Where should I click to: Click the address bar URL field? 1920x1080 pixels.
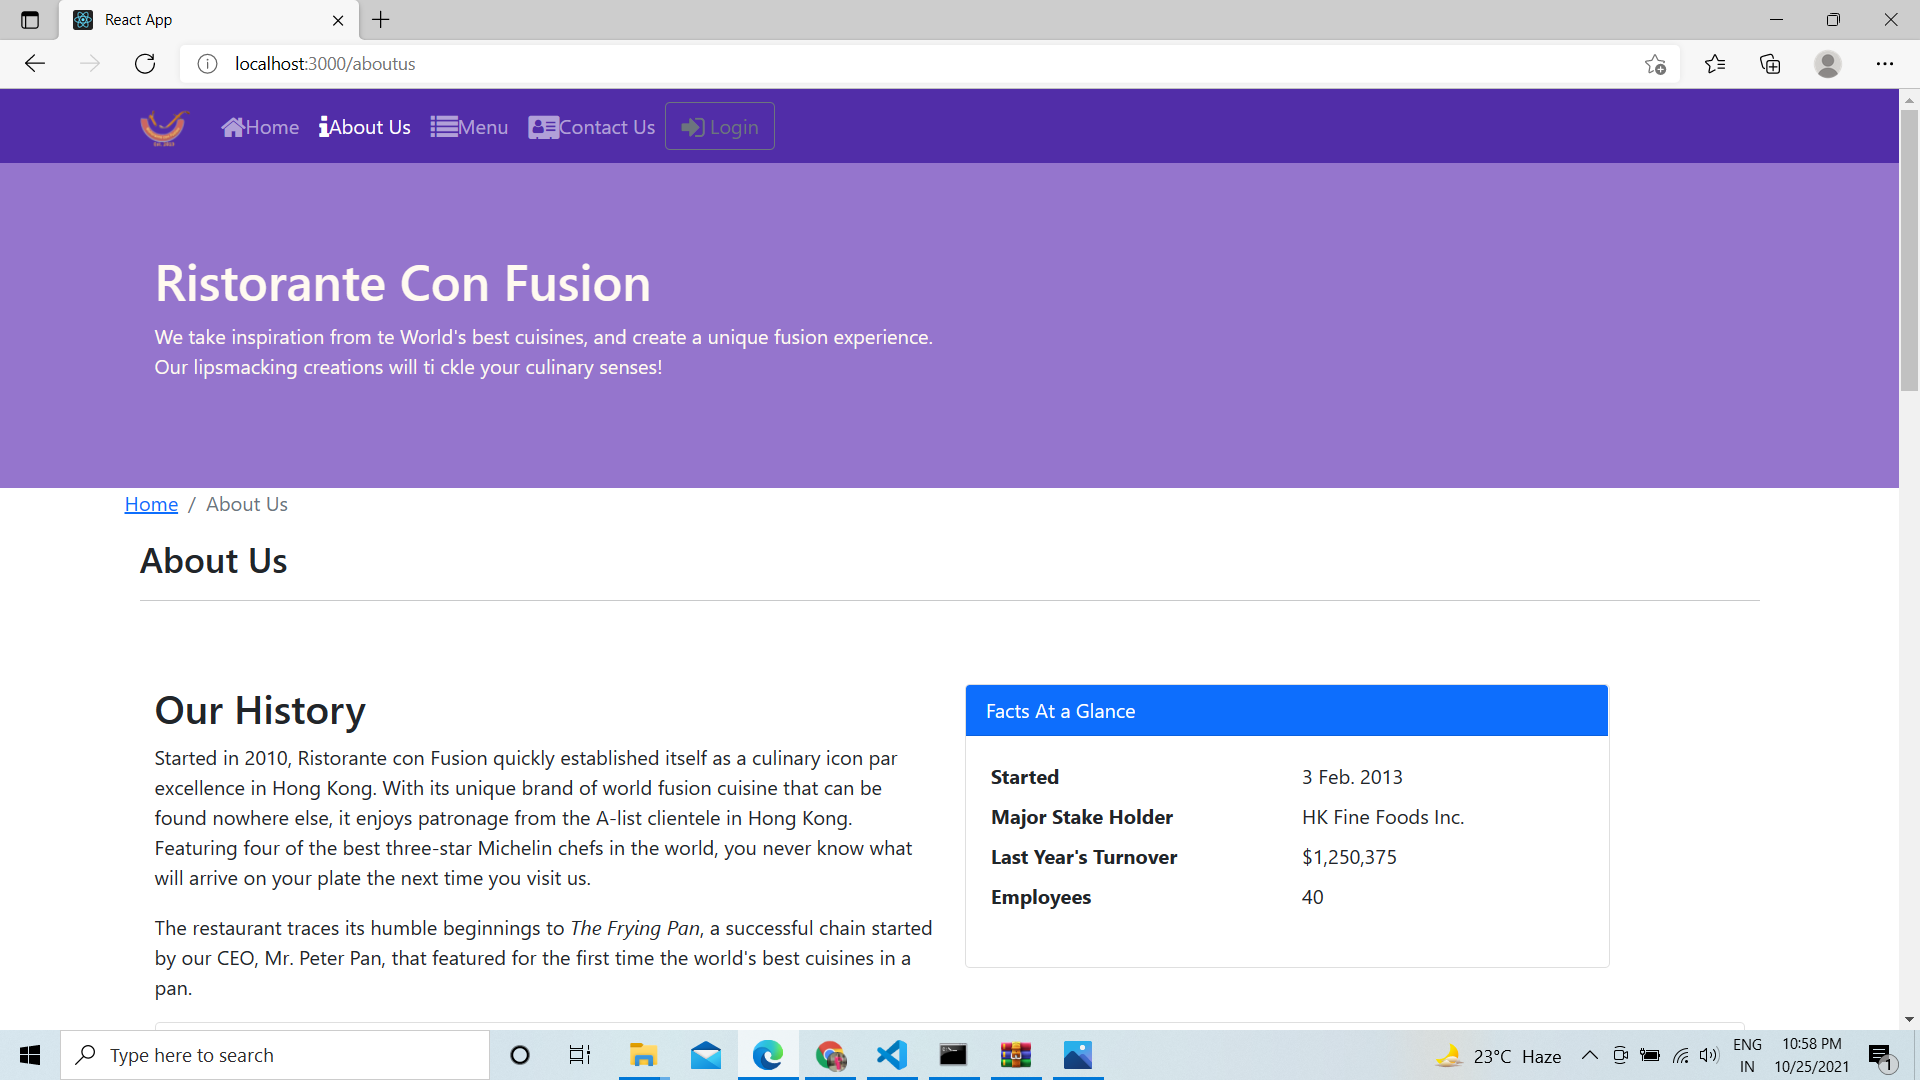(930, 64)
